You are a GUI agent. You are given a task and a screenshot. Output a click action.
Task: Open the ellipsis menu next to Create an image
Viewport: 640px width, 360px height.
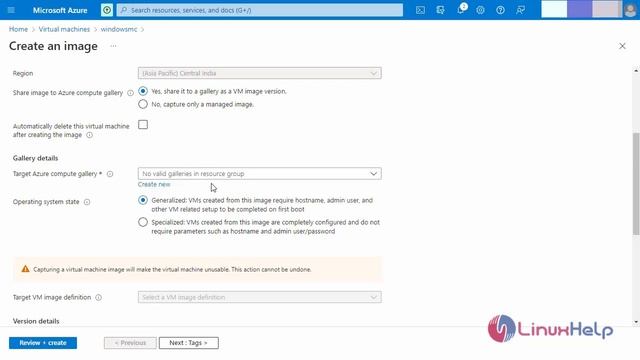(x=113, y=46)
